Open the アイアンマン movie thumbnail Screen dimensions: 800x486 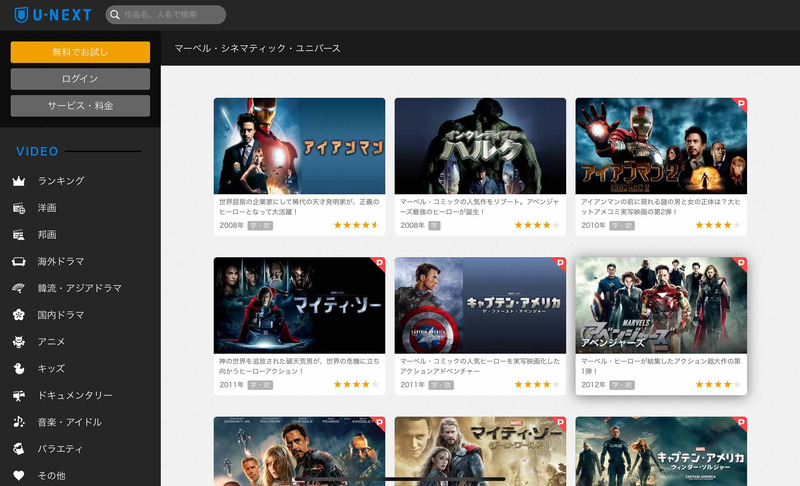pyautogui.click(x=299, y=146)
